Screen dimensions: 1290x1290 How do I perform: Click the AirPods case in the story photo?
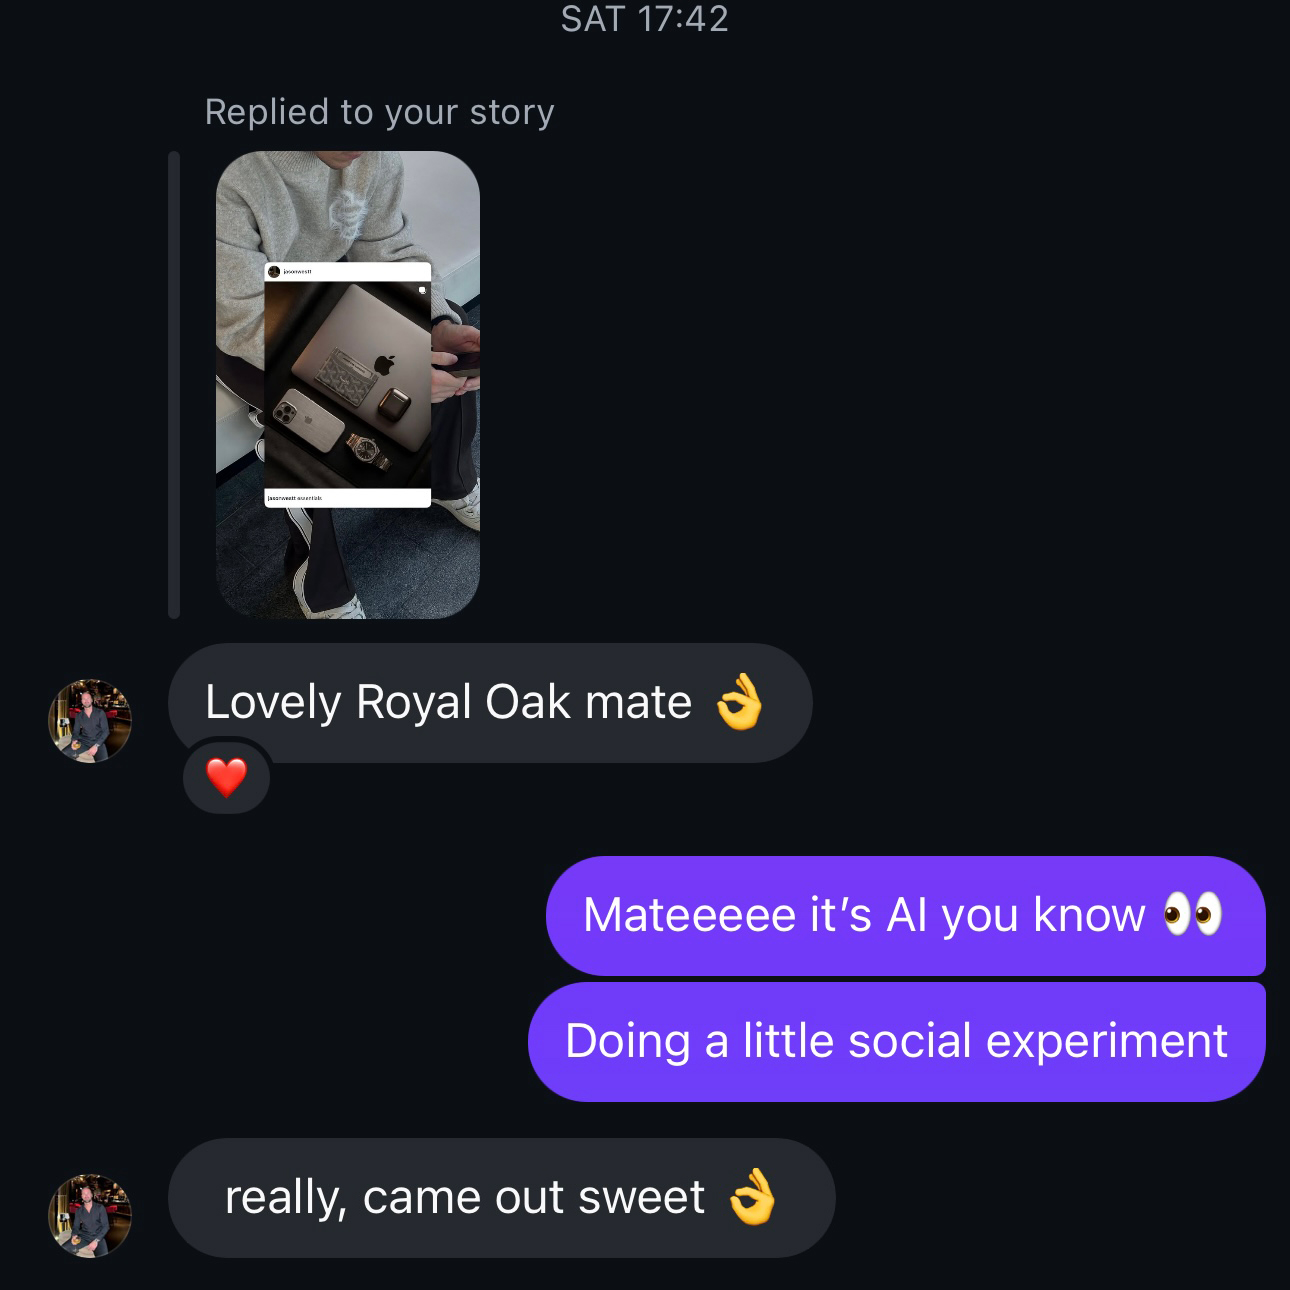point(392,402)
